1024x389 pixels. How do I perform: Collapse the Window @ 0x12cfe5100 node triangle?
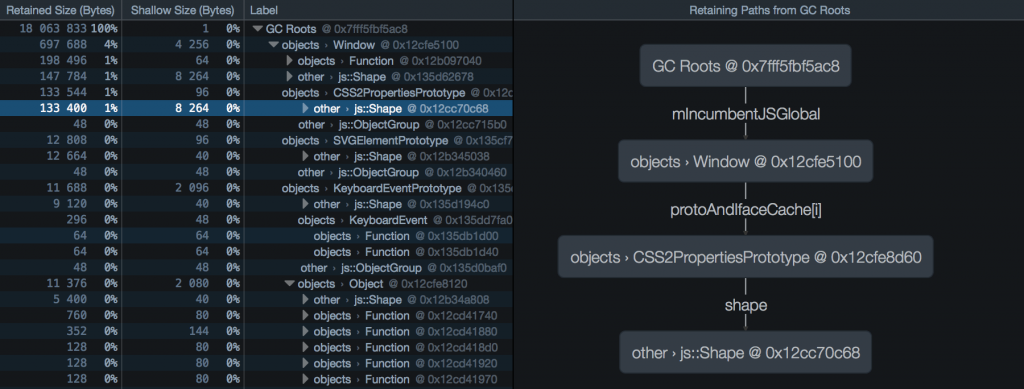[273, 45]
